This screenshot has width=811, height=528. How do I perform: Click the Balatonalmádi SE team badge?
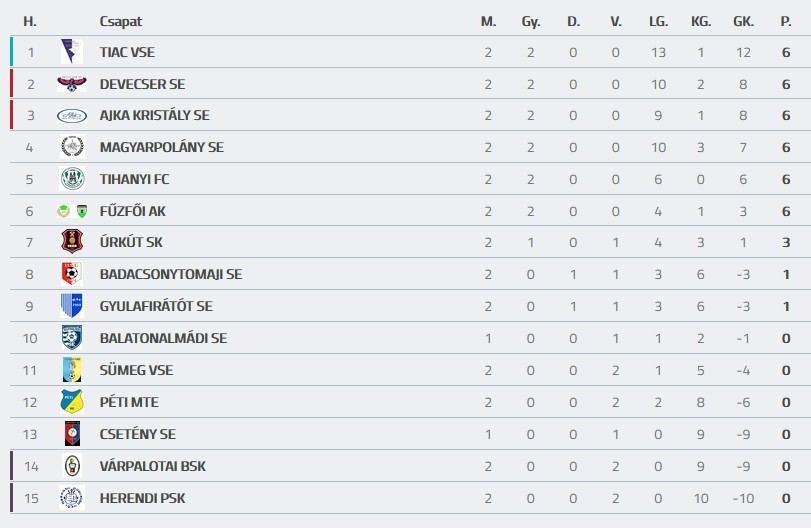tap(71, 338)
